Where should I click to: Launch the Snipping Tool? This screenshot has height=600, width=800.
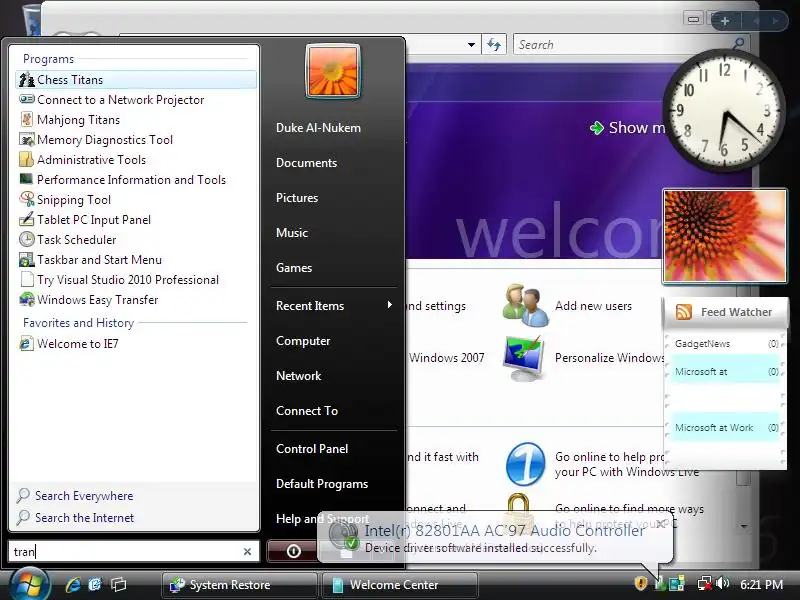click(136, 199)
